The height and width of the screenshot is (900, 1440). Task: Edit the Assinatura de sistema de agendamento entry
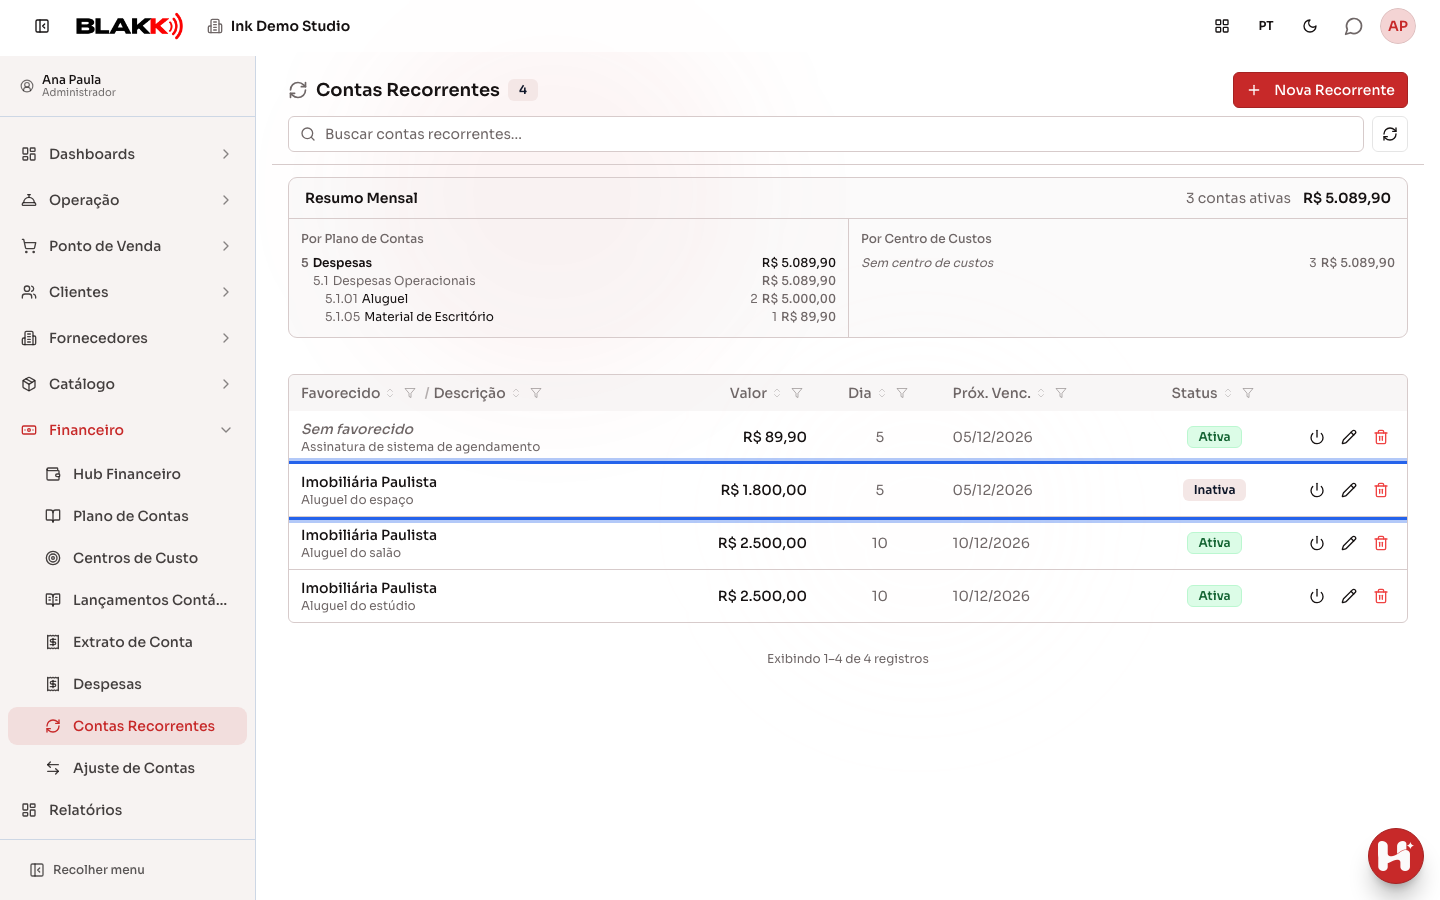pos(1349,437)
